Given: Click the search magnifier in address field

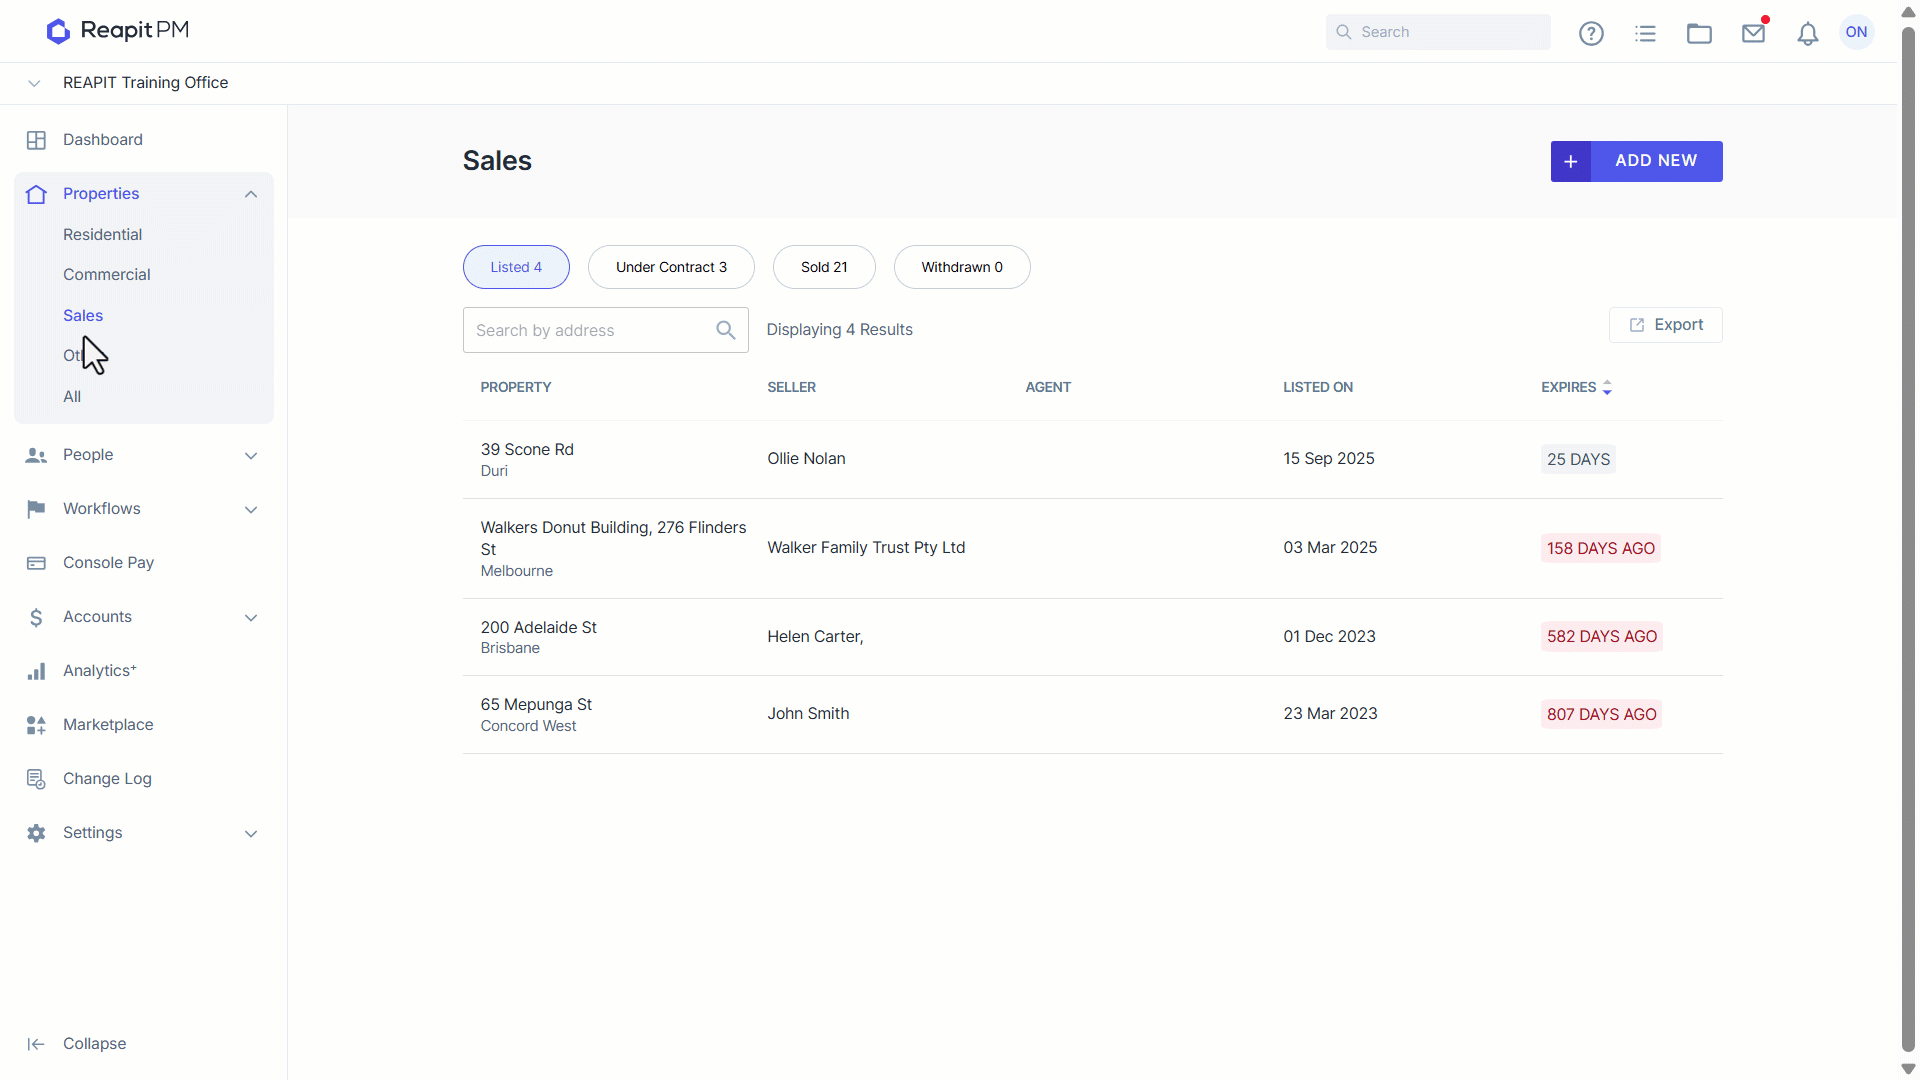Looking at the screenshot, I should (726, 330).
